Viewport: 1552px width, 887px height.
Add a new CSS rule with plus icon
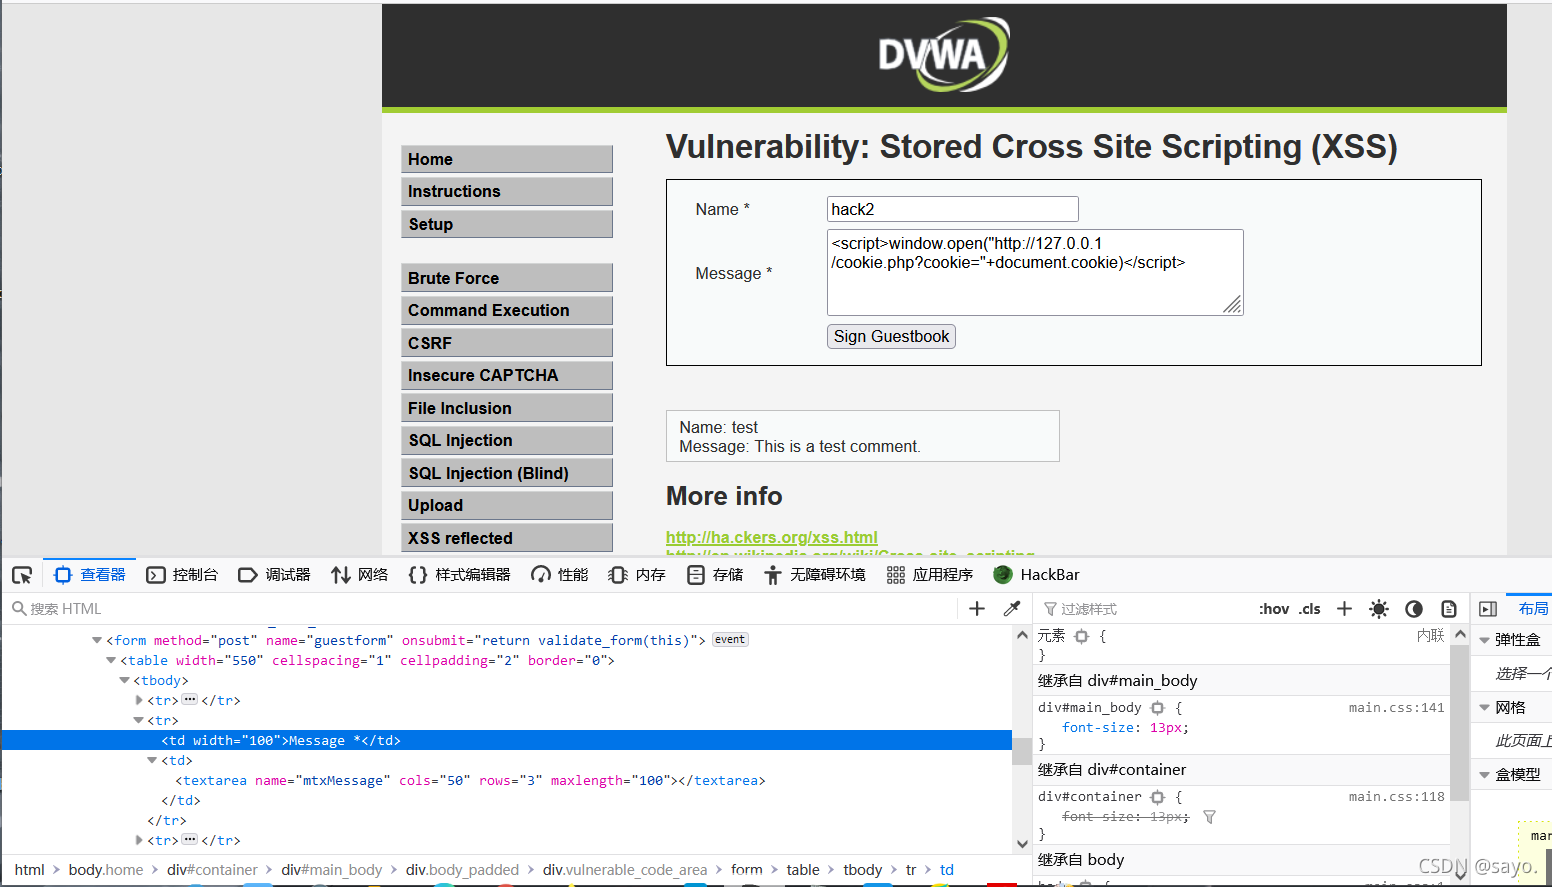pos(1344,608)
